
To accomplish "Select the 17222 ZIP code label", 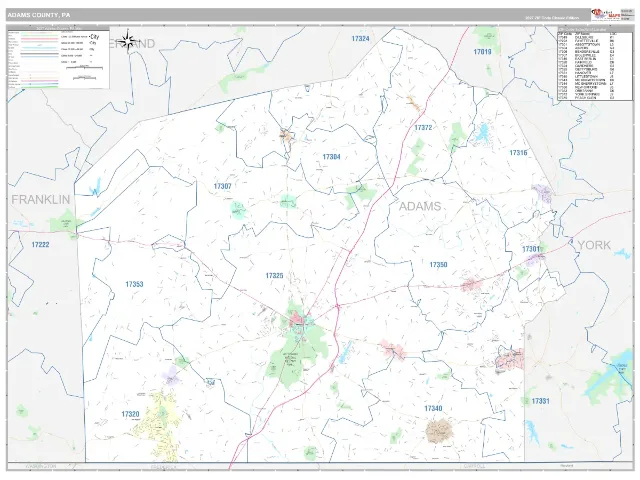I will click(40, 245).
